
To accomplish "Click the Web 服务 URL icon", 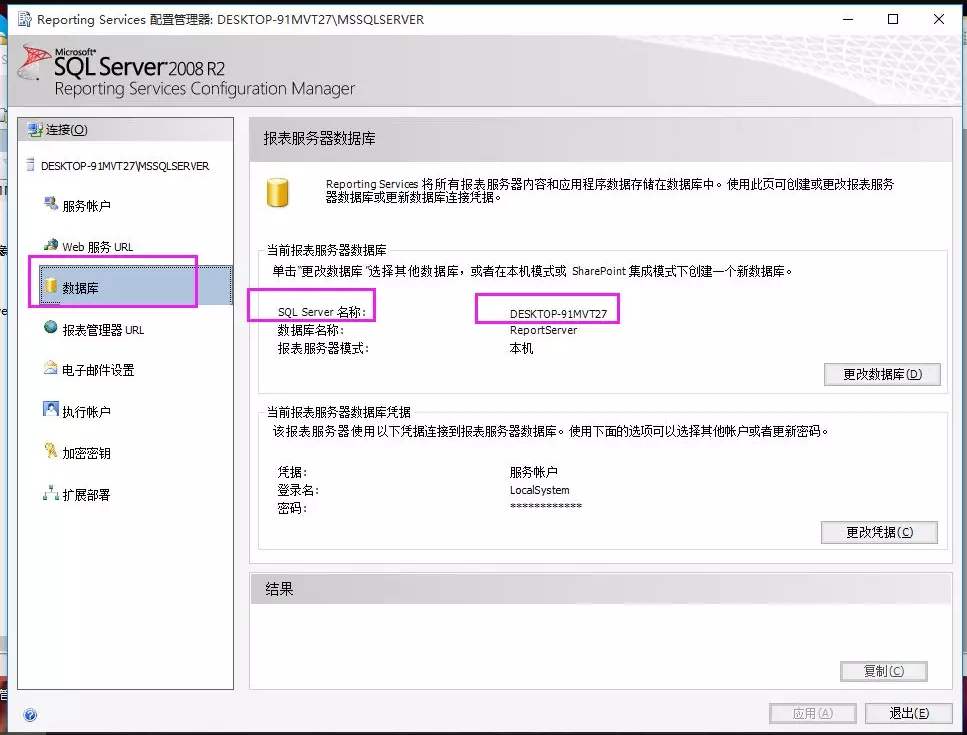I will tap(51, 245).
